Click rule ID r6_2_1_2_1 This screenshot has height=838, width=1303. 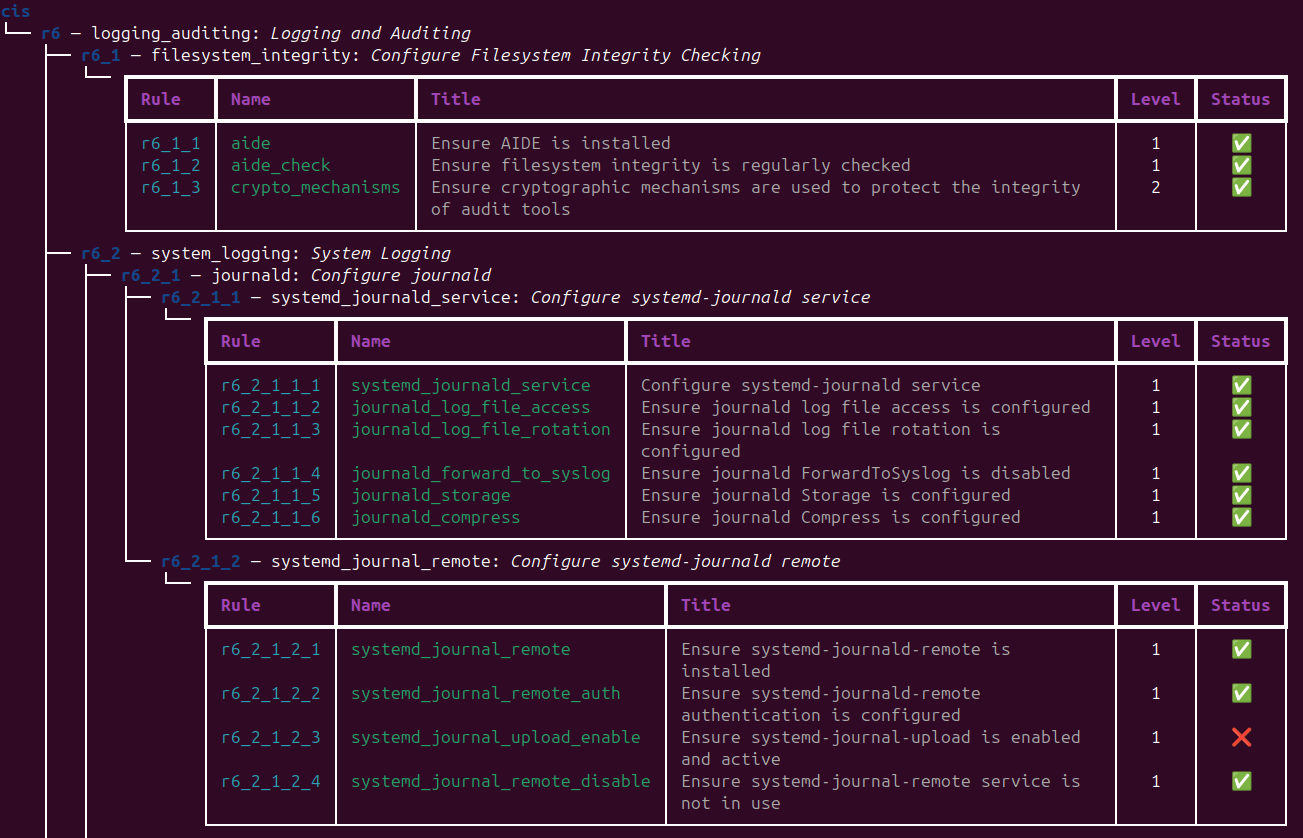click(x=271, y=649)
